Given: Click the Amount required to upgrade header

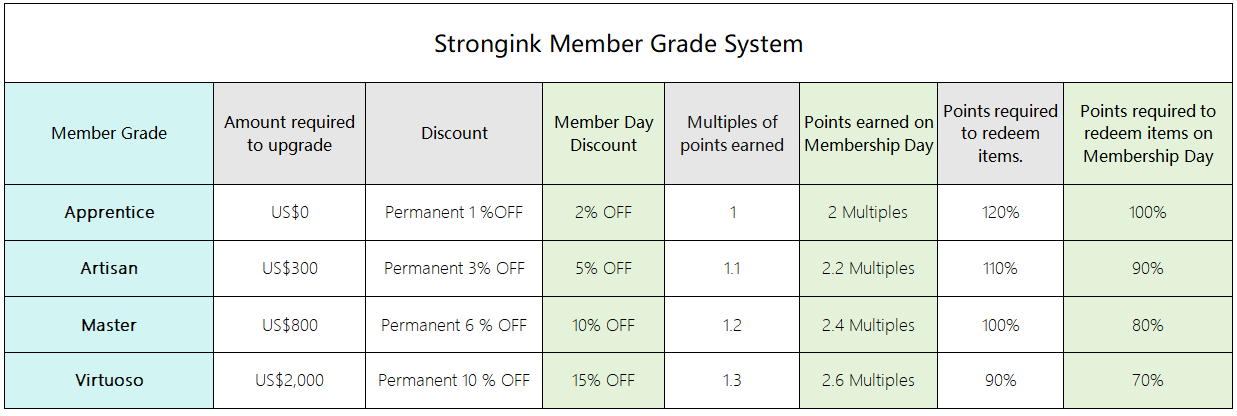Looking at the screenshot, I should tap(289, 133).
